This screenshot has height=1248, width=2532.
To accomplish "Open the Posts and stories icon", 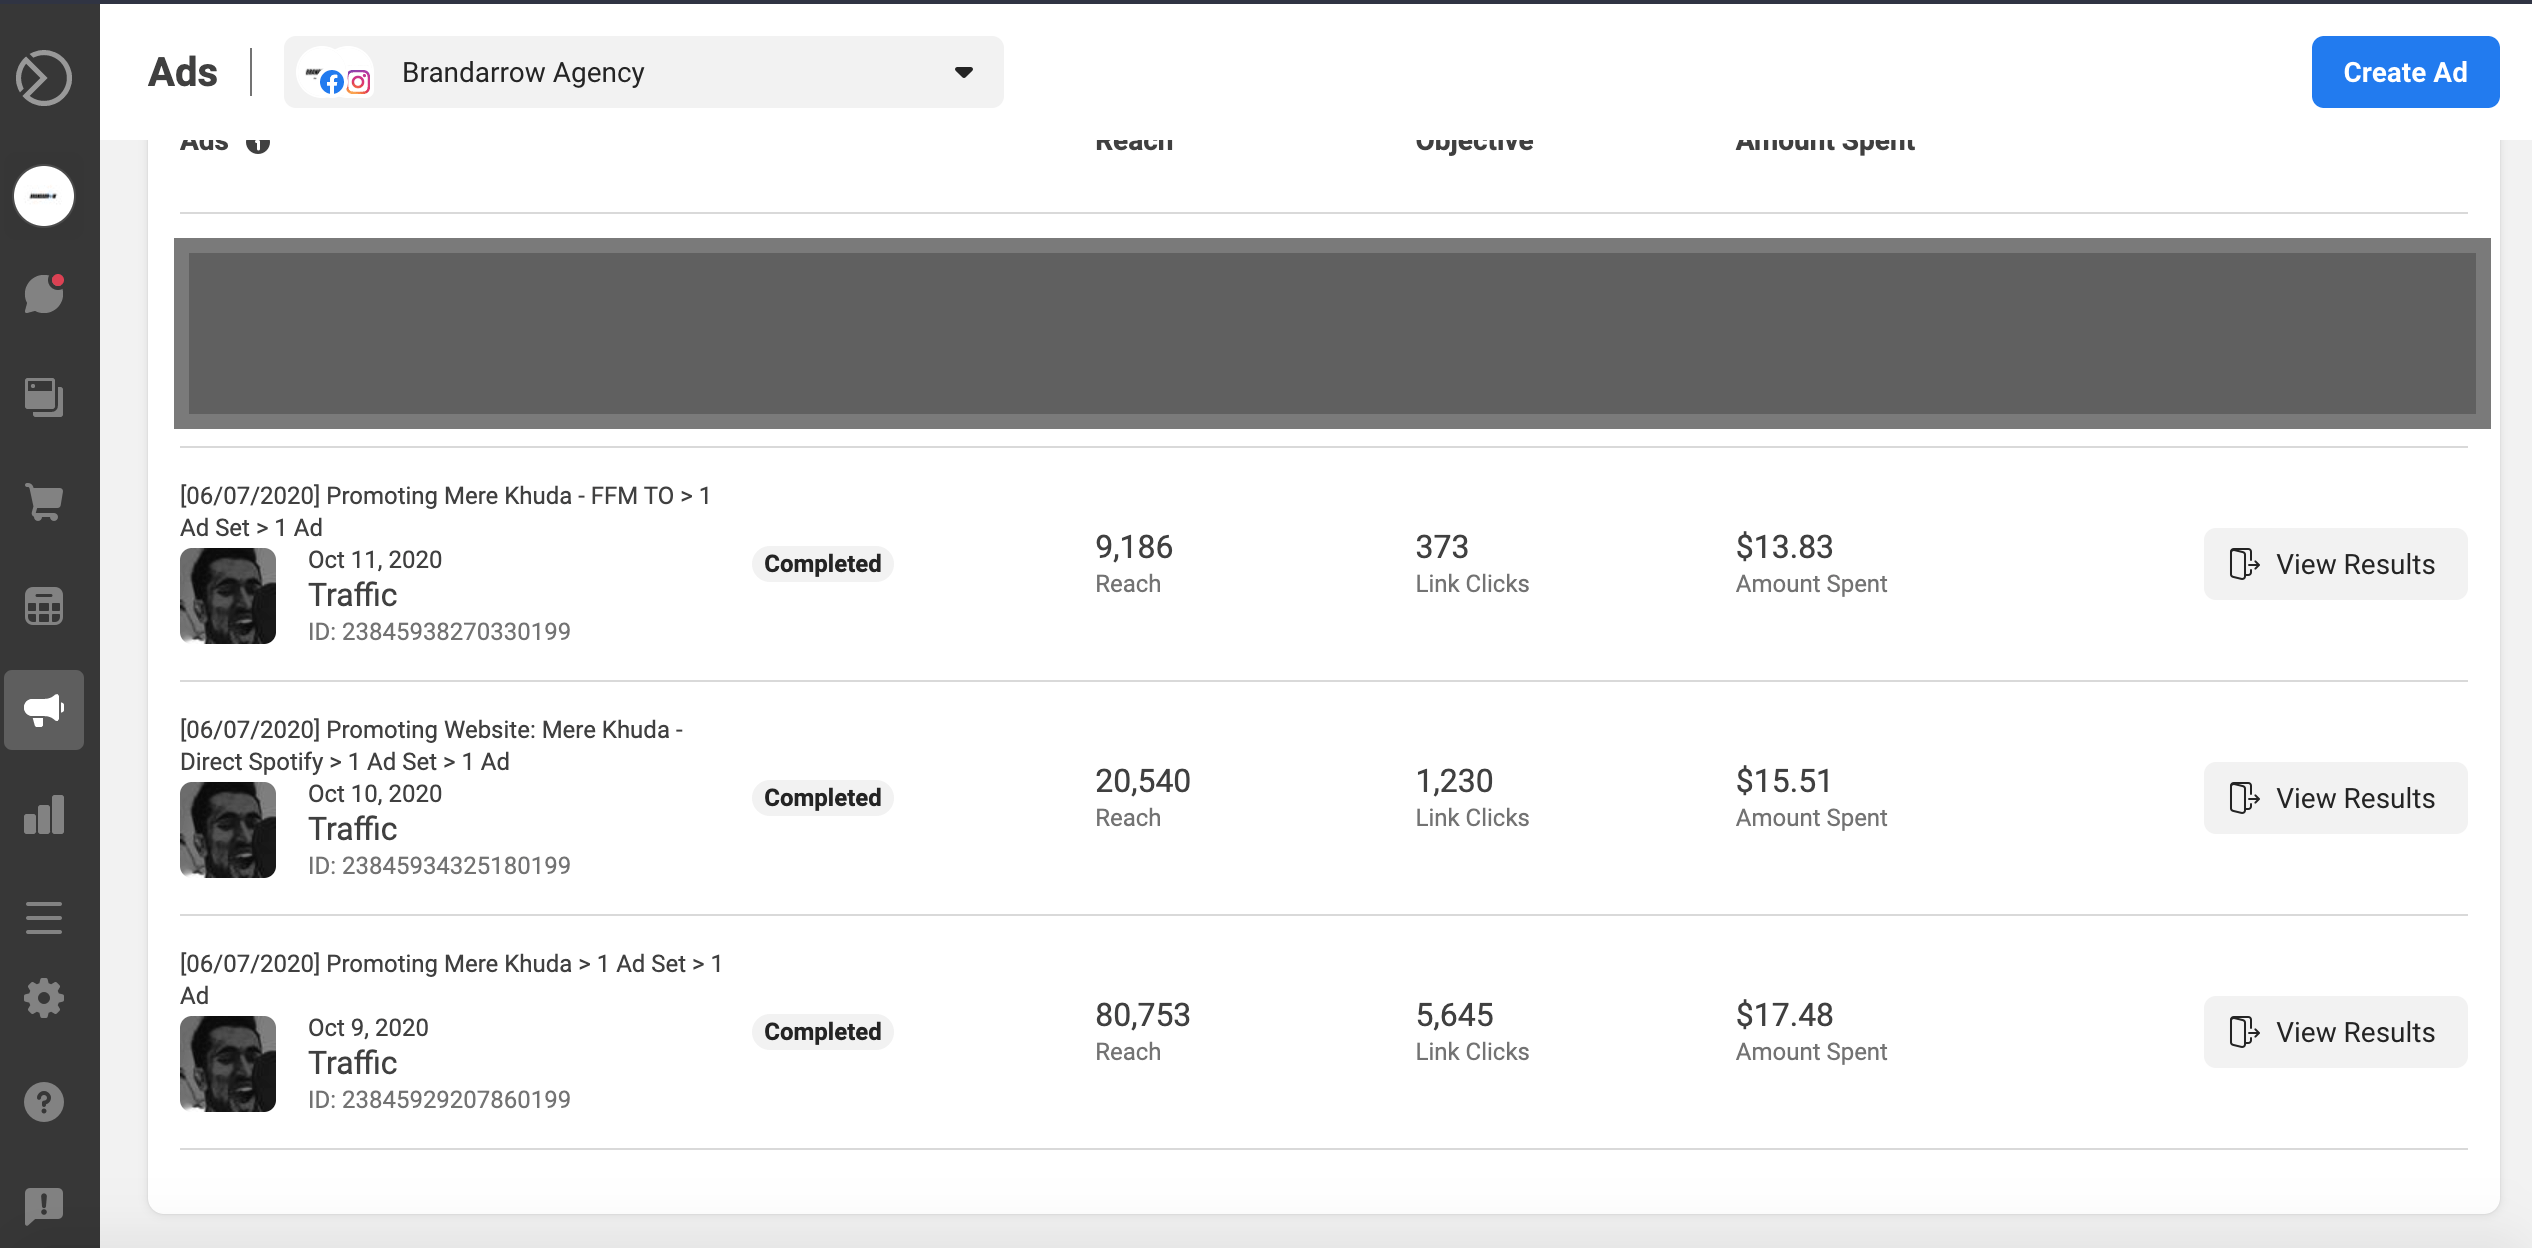I will [x=44, y=398].
